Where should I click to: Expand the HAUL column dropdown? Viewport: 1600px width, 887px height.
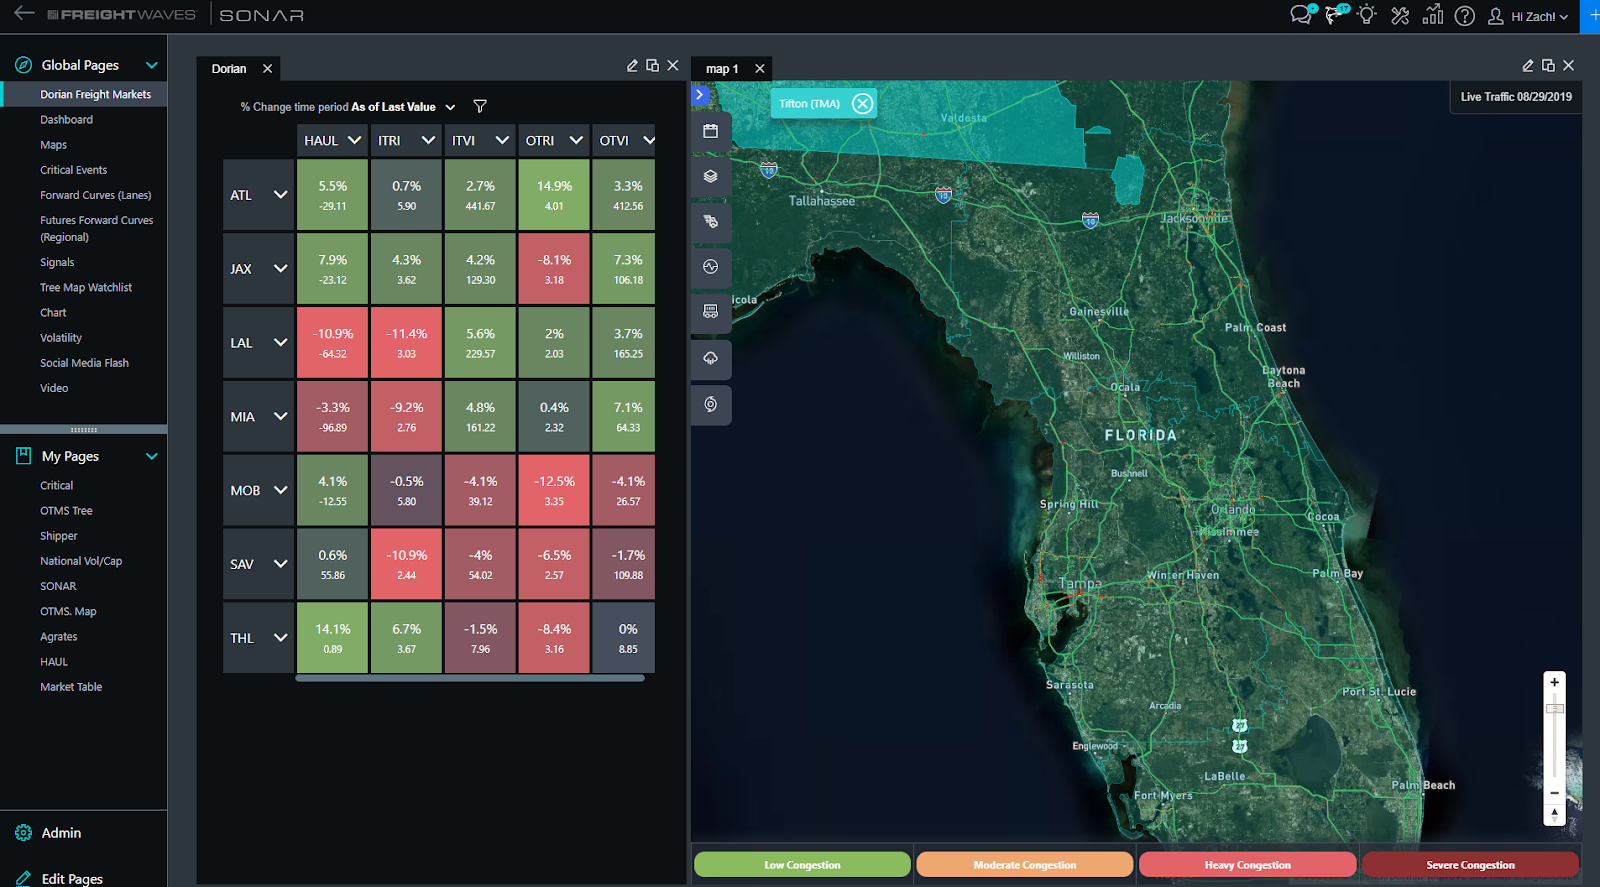(354, 141)
